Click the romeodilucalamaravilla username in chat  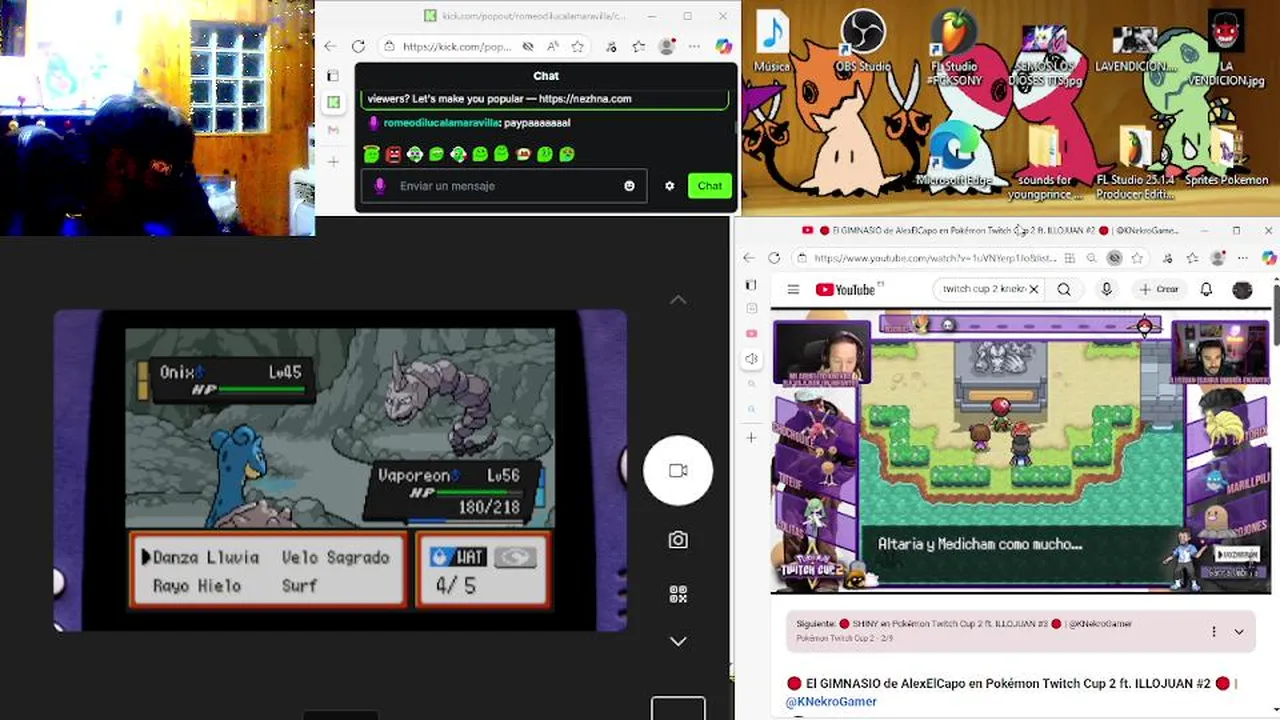(441, 123)
